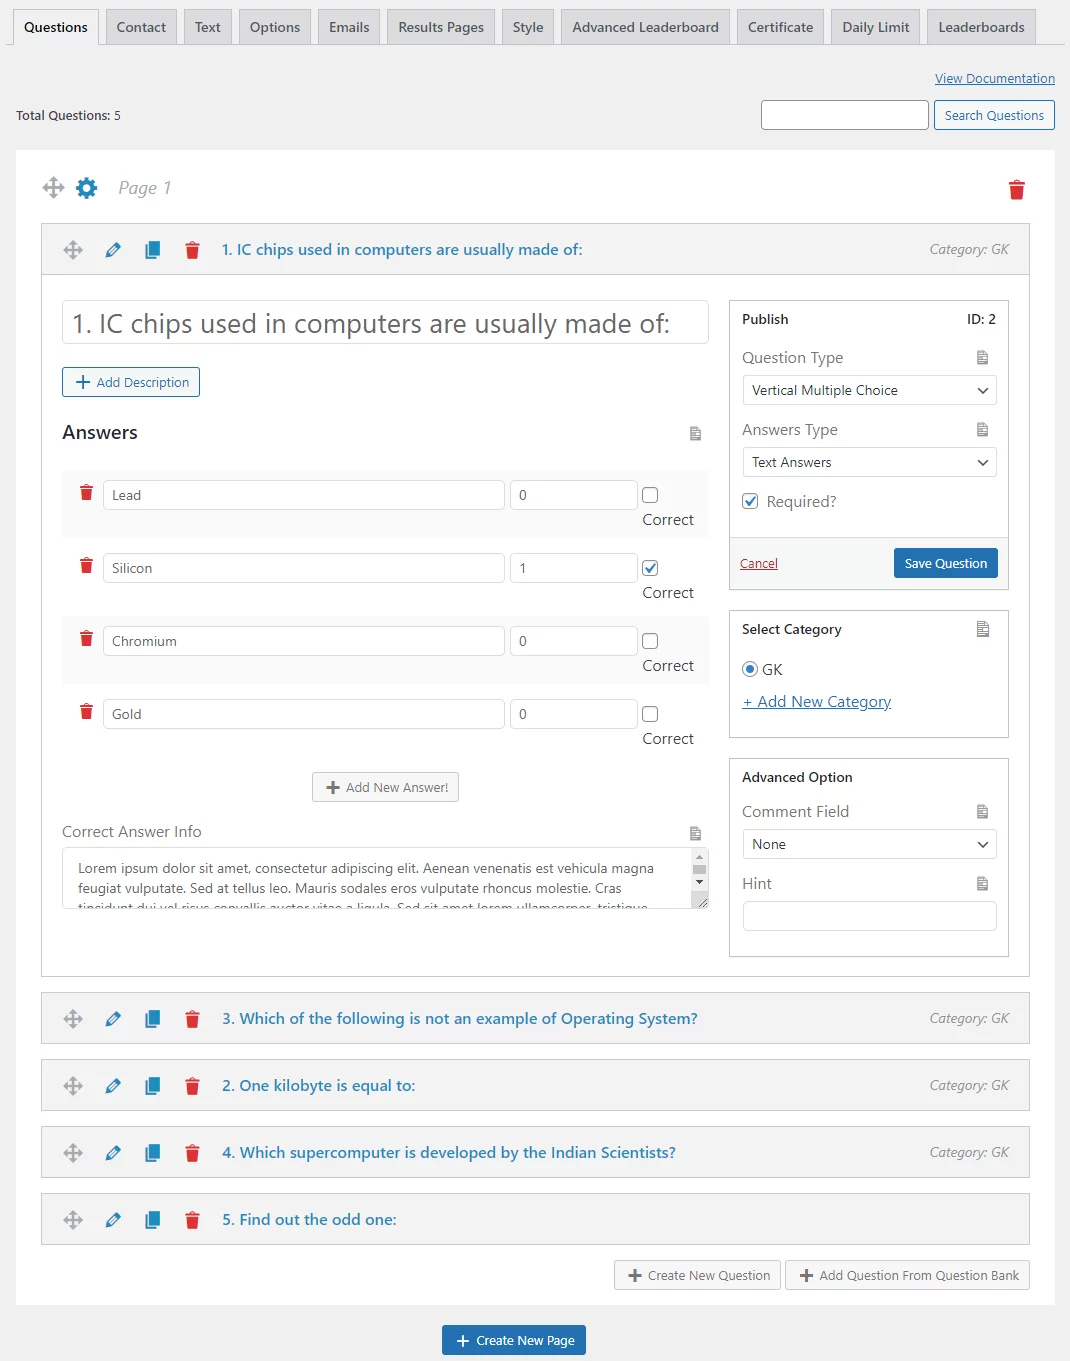Click the Silicon points value field
The height and width of the screenshot is (1361, 1070).
click(574, 568)
